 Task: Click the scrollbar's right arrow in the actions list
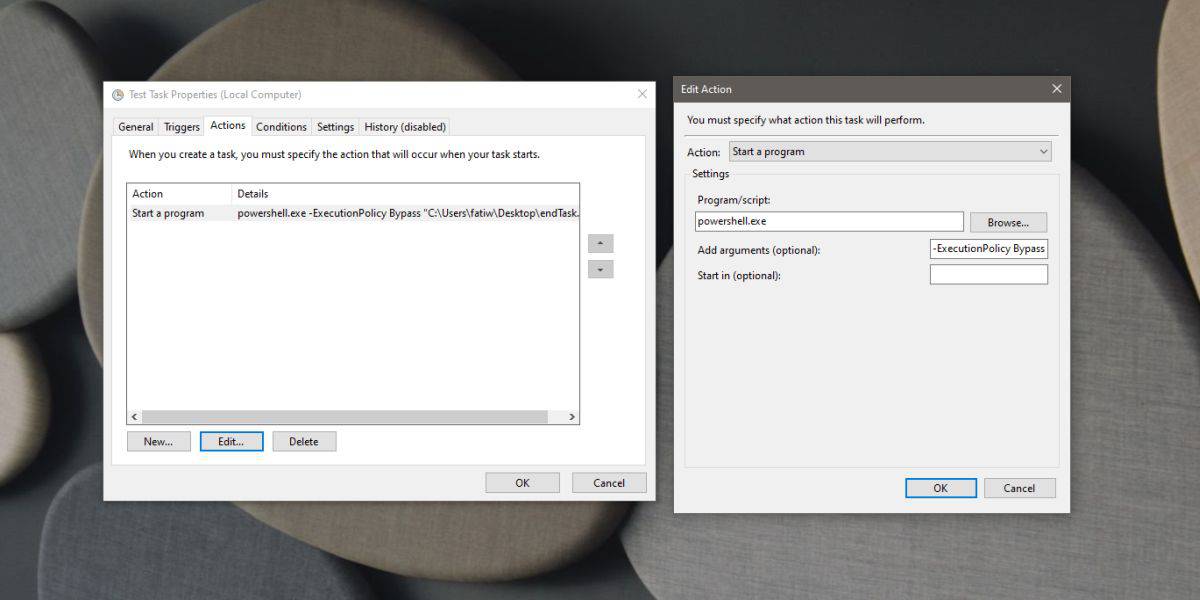572,417
